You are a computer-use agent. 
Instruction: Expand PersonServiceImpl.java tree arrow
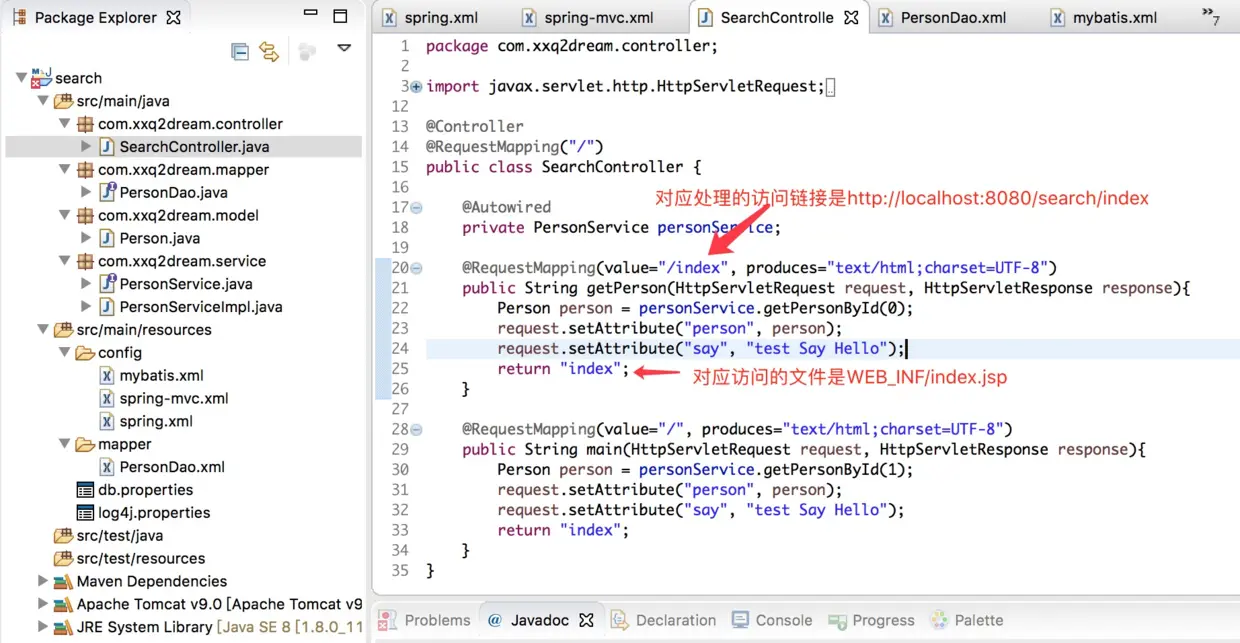click(x=86, y=307)
